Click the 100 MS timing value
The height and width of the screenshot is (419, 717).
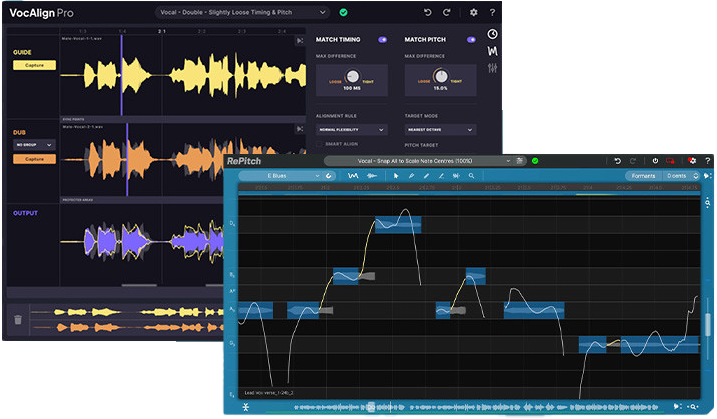[352, 88]
